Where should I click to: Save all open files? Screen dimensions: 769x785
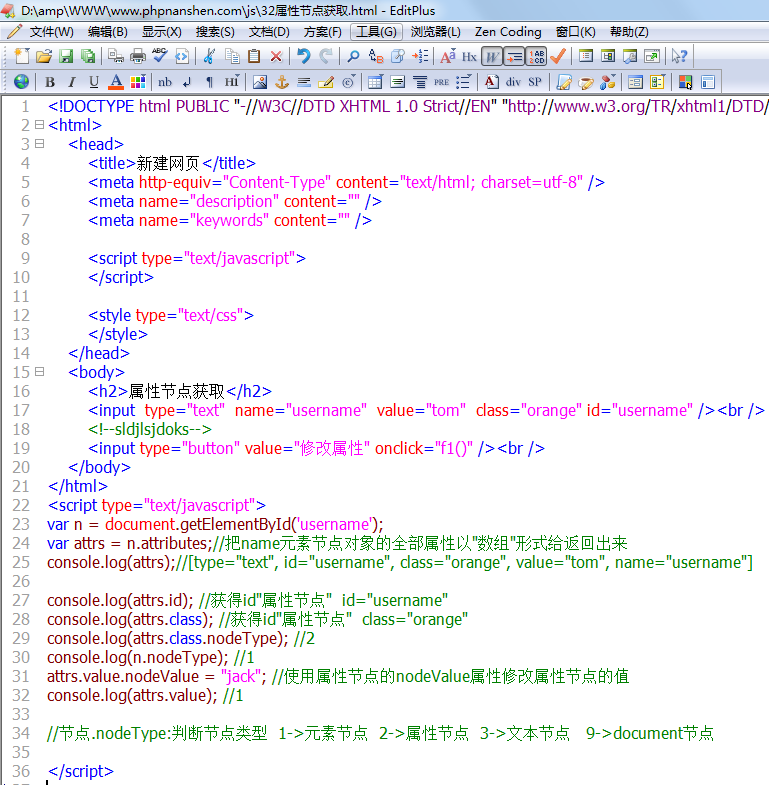tap(88, 56)
